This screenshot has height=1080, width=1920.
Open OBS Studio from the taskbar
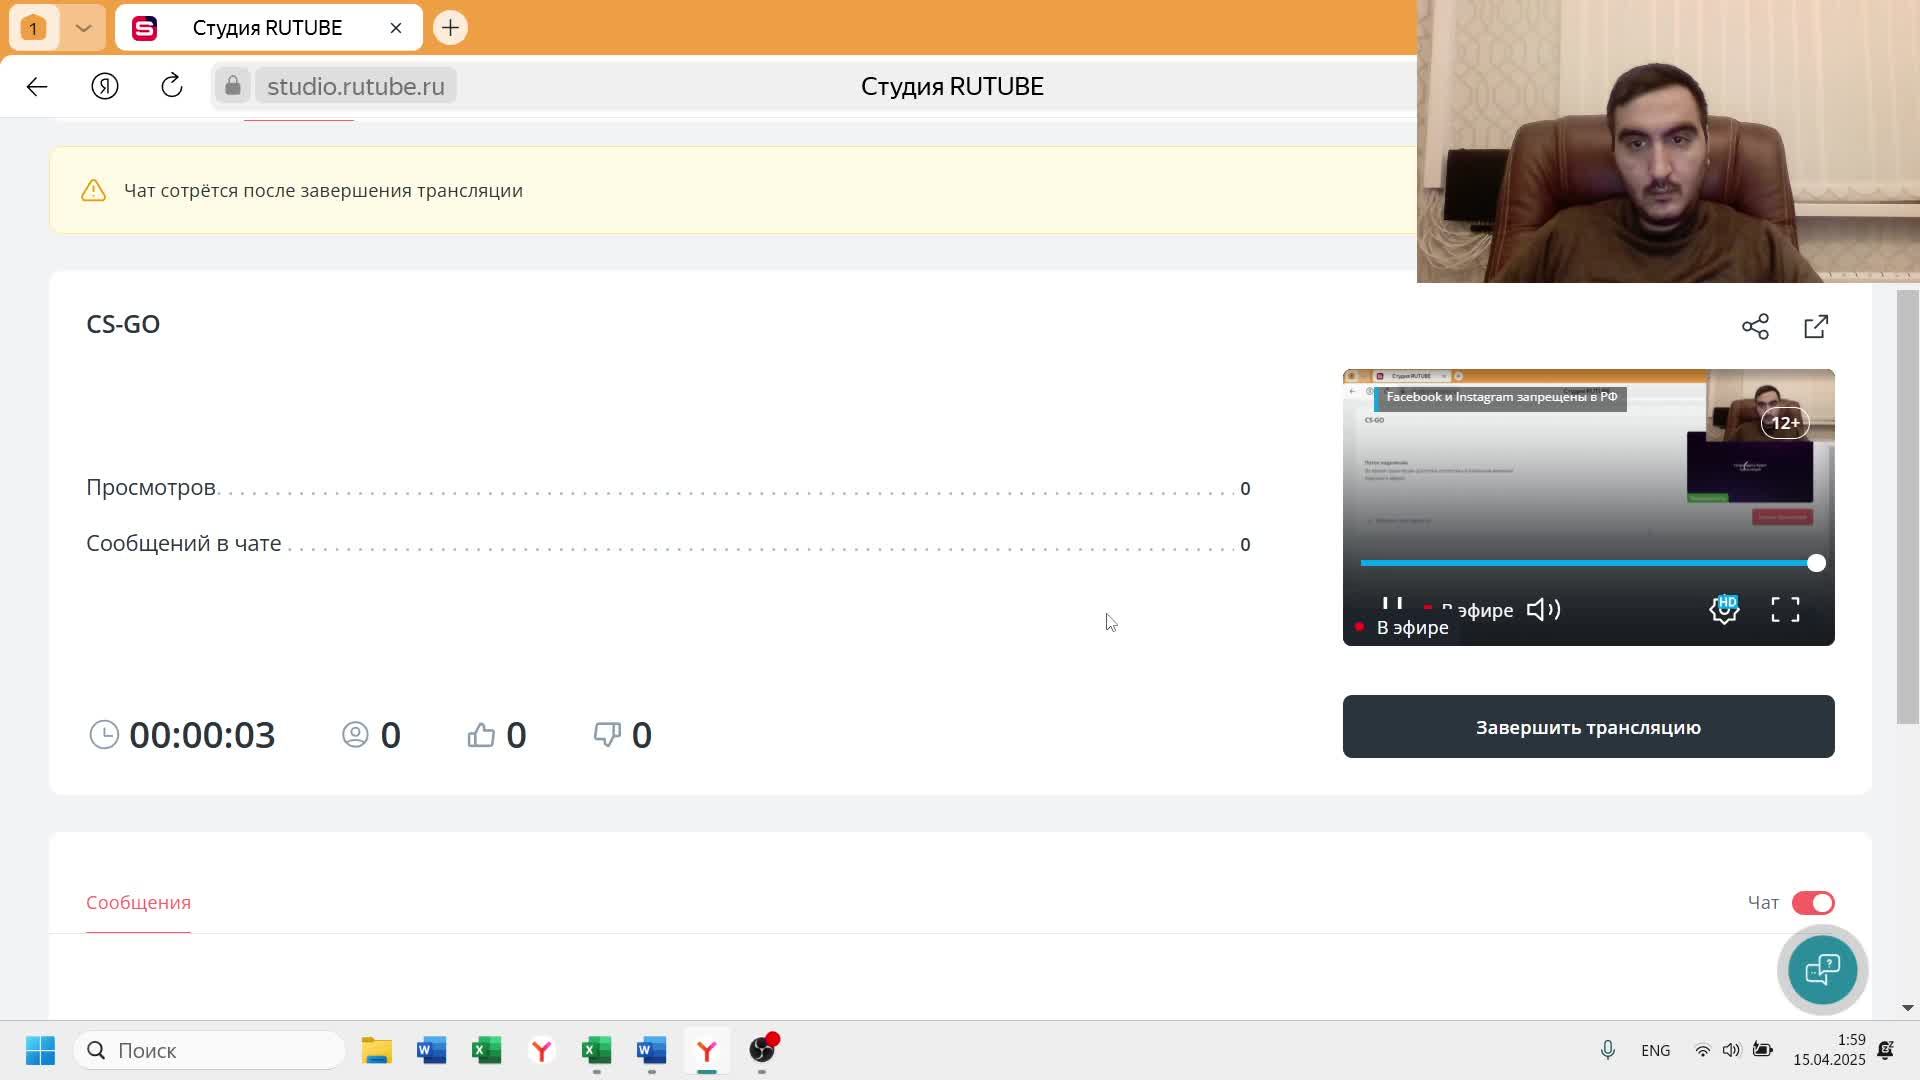coord(762,1050)
